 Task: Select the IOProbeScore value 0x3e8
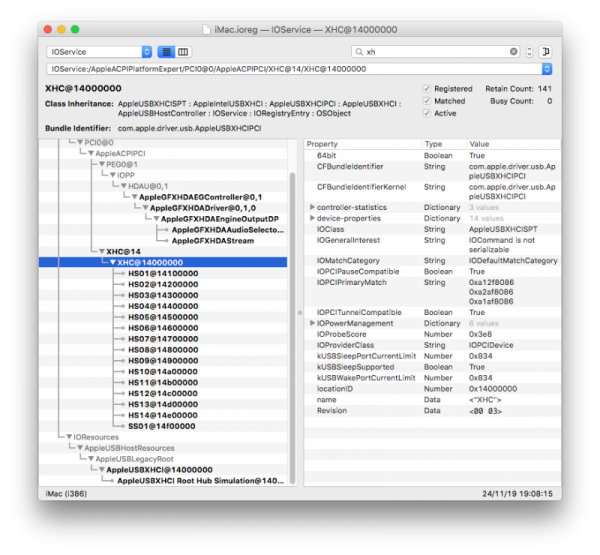tap(480, 334)
